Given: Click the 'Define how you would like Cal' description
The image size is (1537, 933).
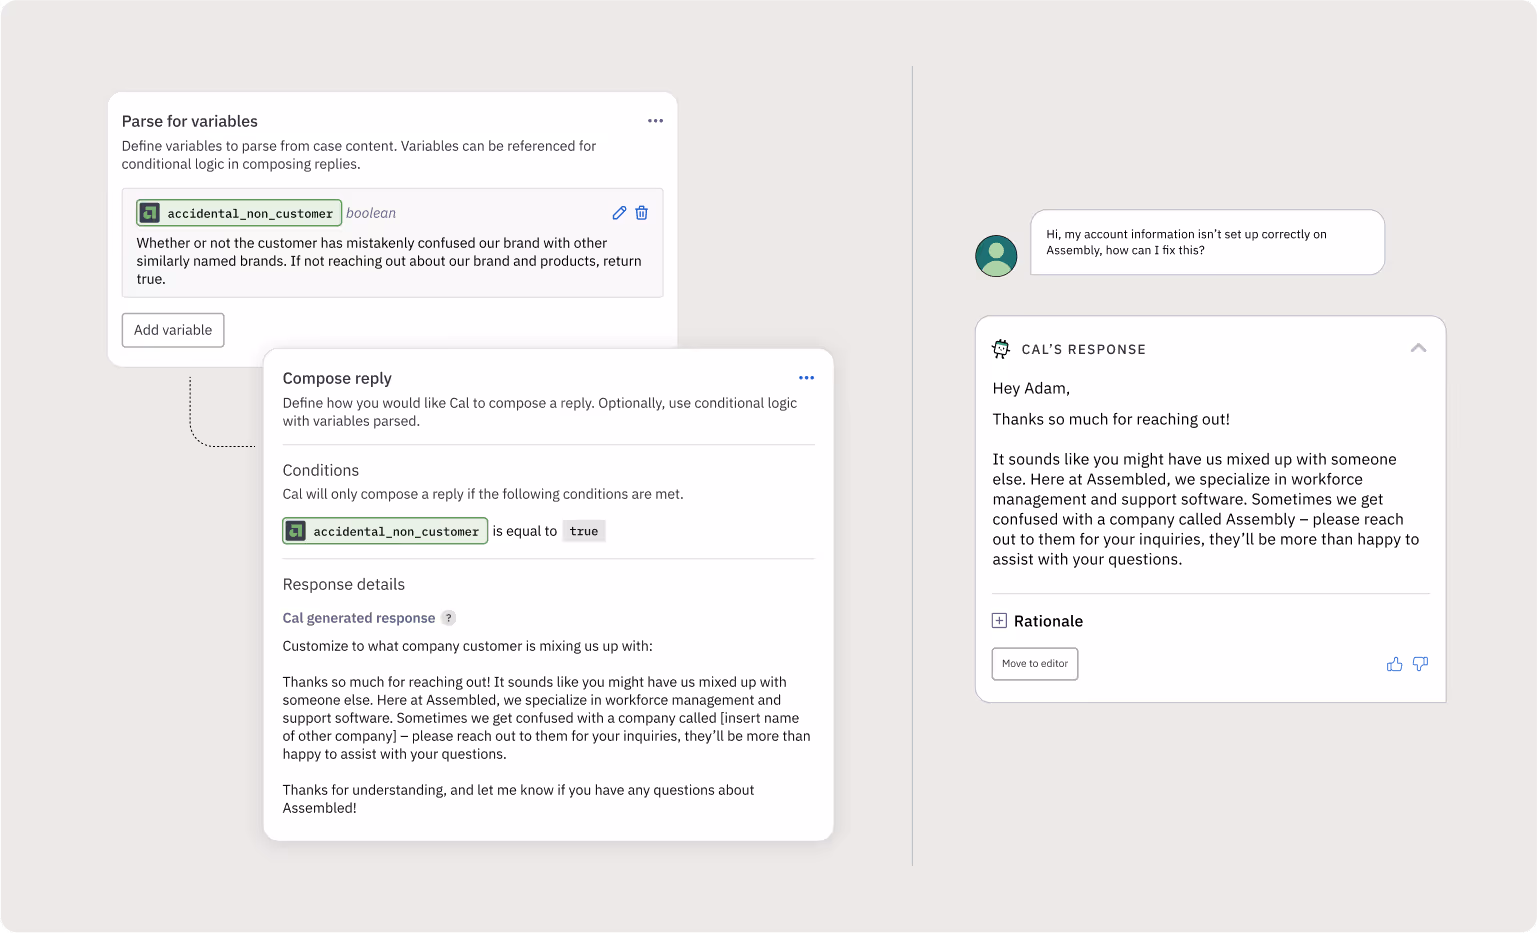Looking at the screenshot, I should (540, 412).
